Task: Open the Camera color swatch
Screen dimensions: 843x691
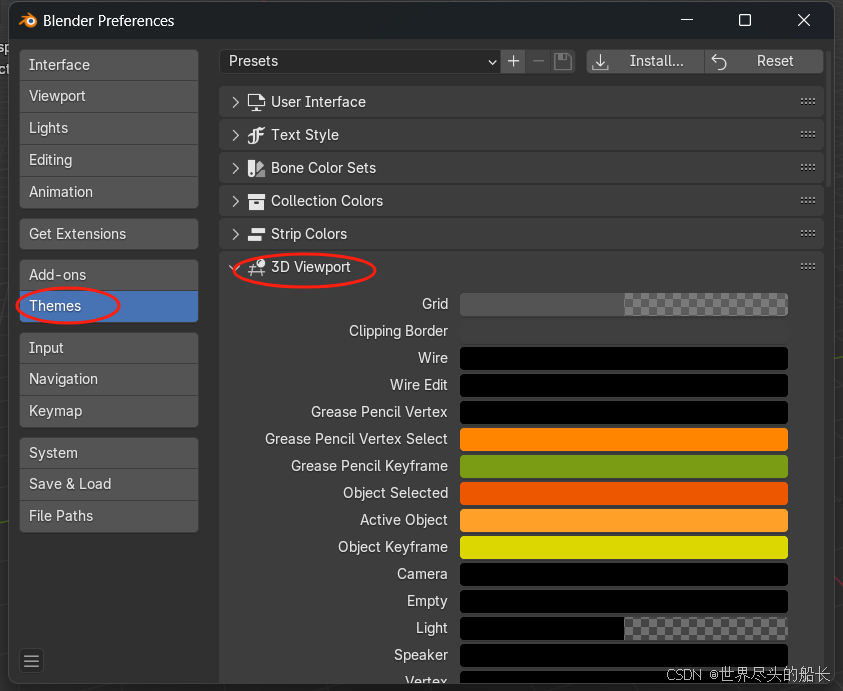Action: [x=624, y=574]
